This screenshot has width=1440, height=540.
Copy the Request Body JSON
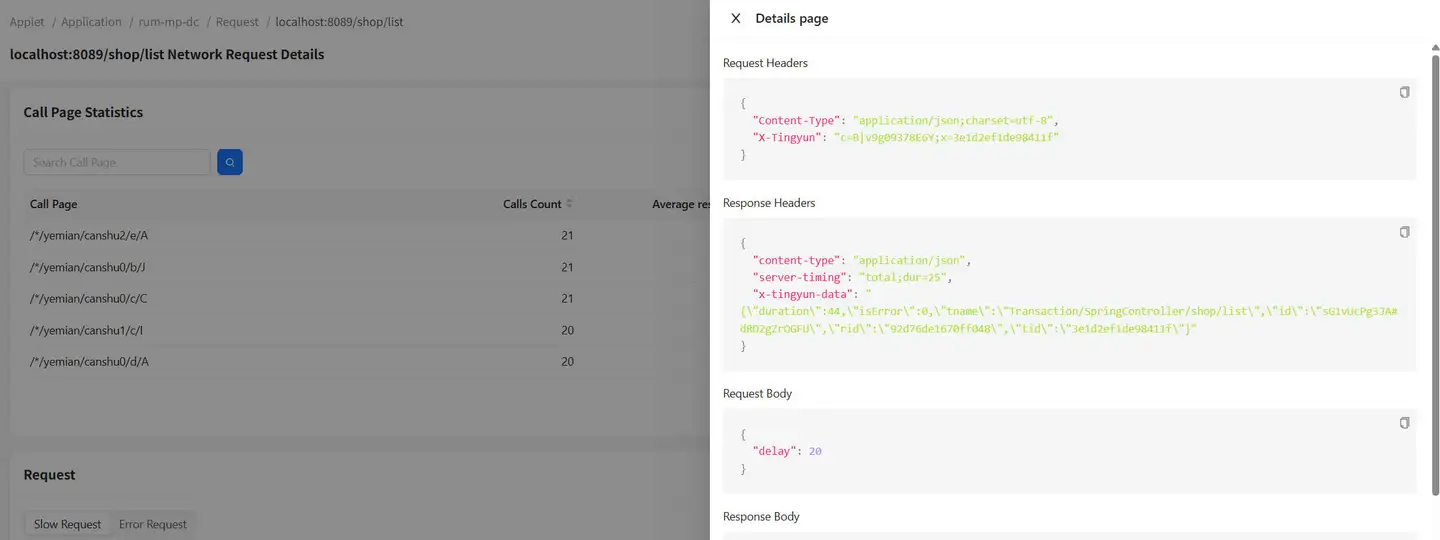tap(1404, 423)
